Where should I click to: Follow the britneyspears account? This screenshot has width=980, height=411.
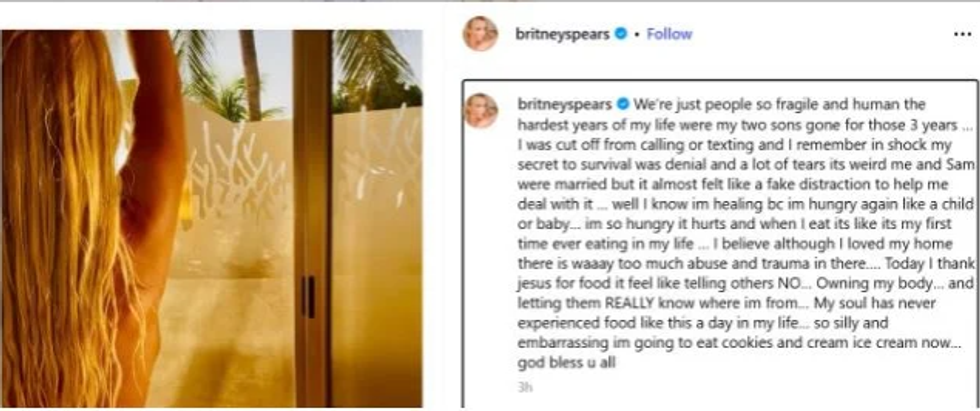pyautogui.click(x=669, y=34)
